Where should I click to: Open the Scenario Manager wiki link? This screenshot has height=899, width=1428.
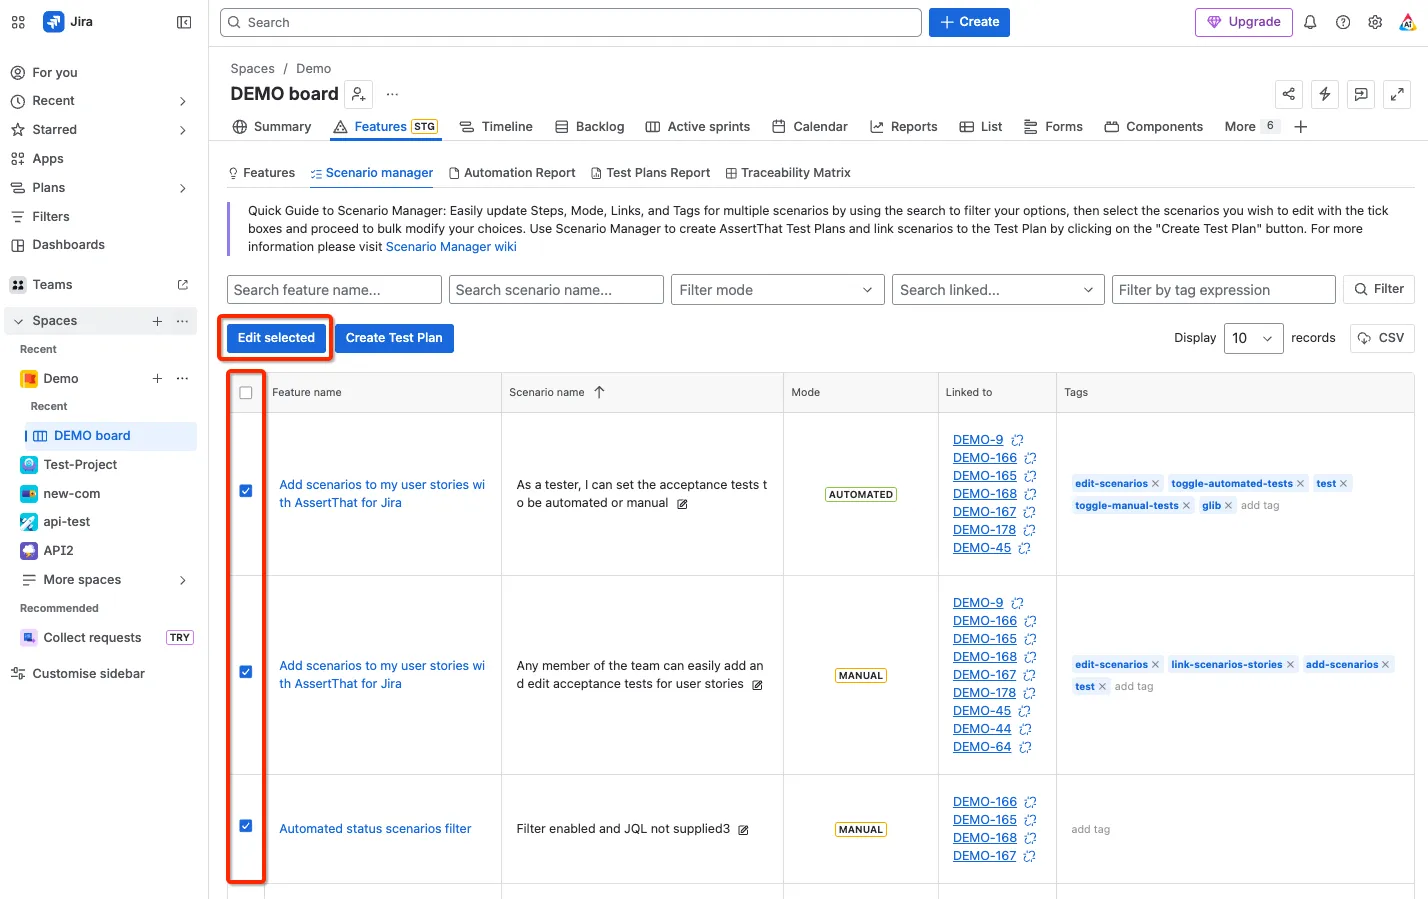click(451, 247)
